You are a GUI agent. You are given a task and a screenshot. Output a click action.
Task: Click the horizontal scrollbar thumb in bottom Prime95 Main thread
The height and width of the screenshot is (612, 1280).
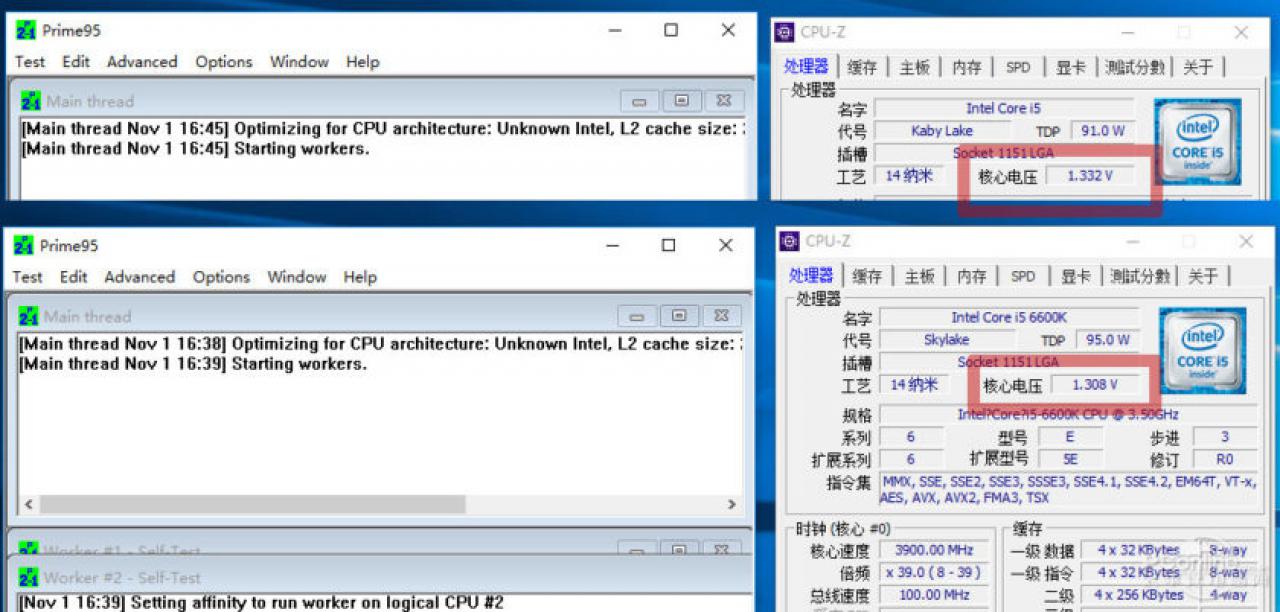coord(252,504)
